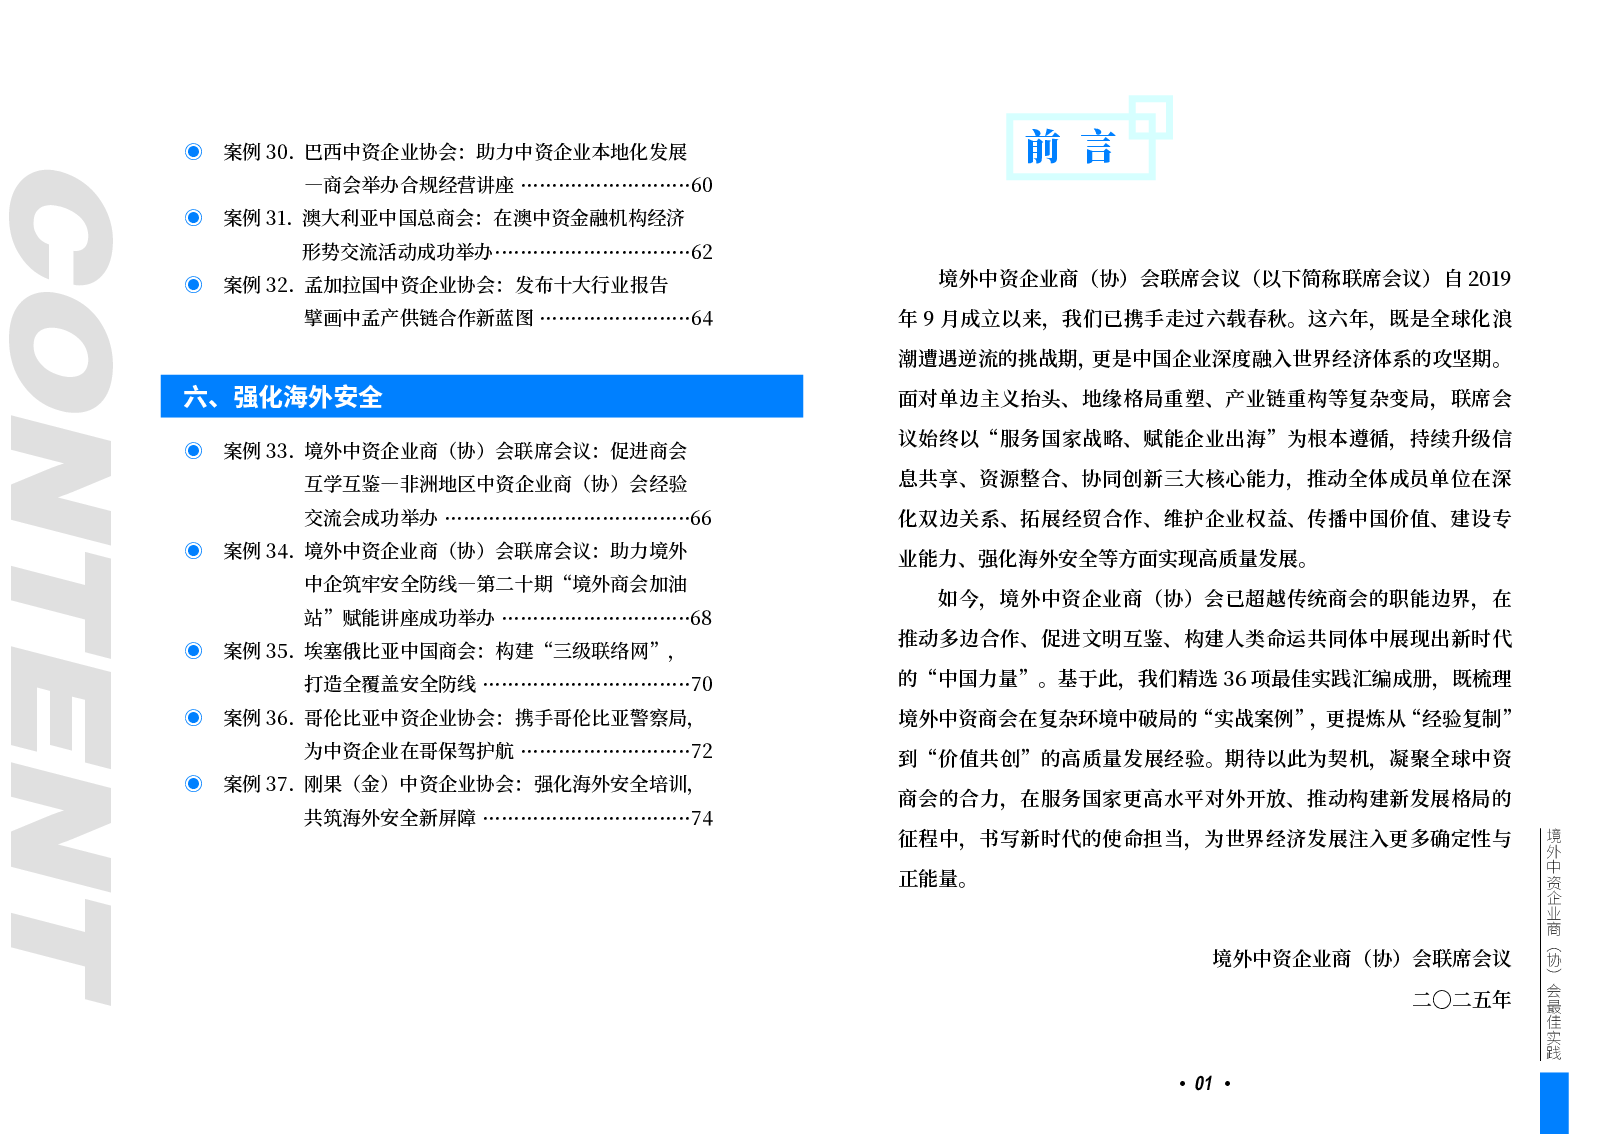Screen dimensions: 1606x1134
Task: Open entry 案例 30 巴西中资企业协会
Action: 455,152
